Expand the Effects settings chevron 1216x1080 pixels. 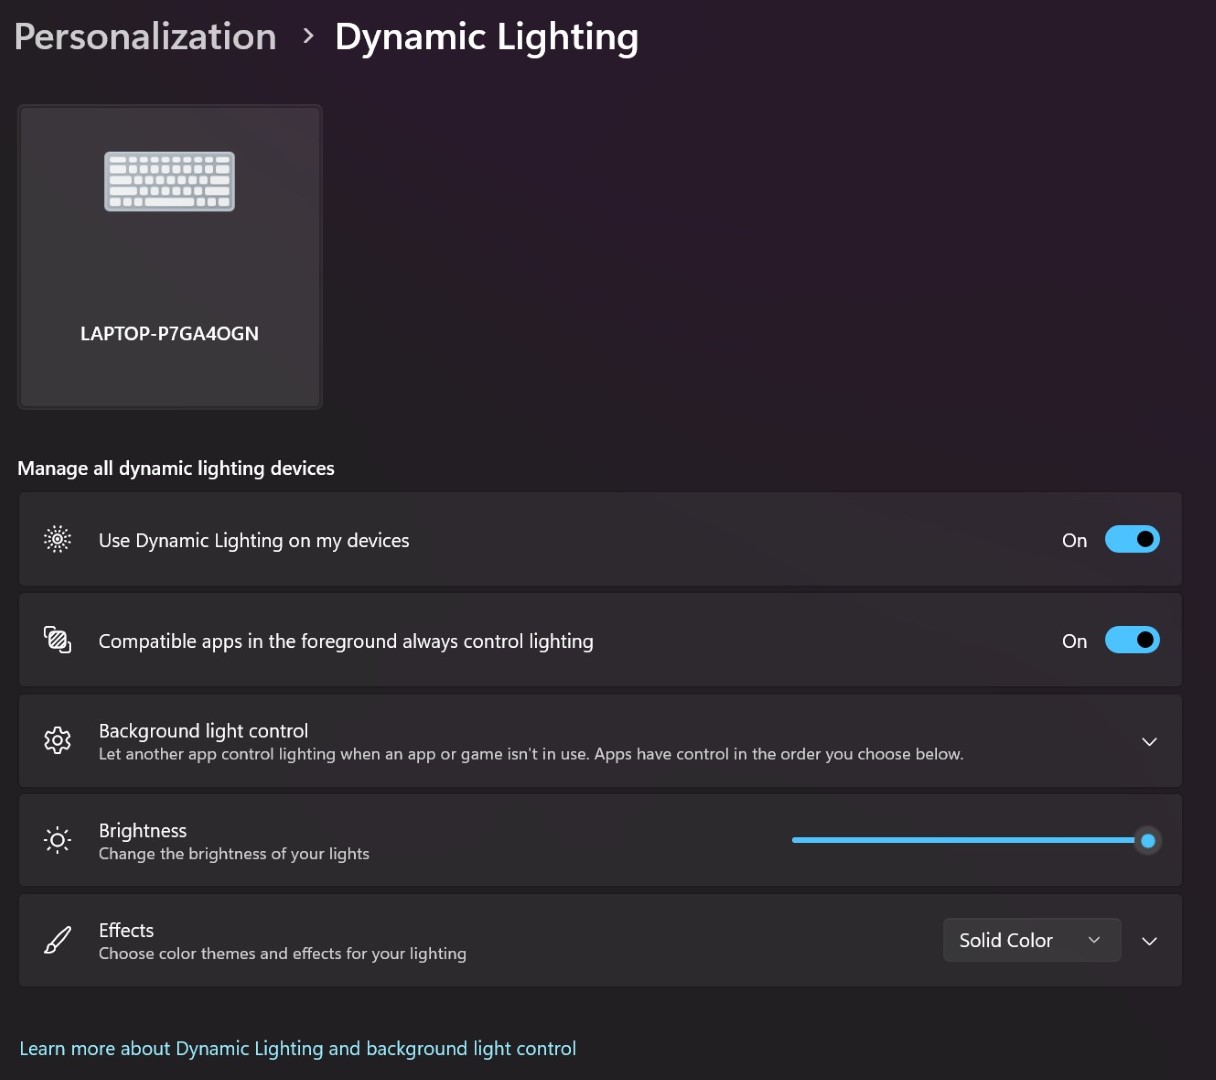[1149, 941]
